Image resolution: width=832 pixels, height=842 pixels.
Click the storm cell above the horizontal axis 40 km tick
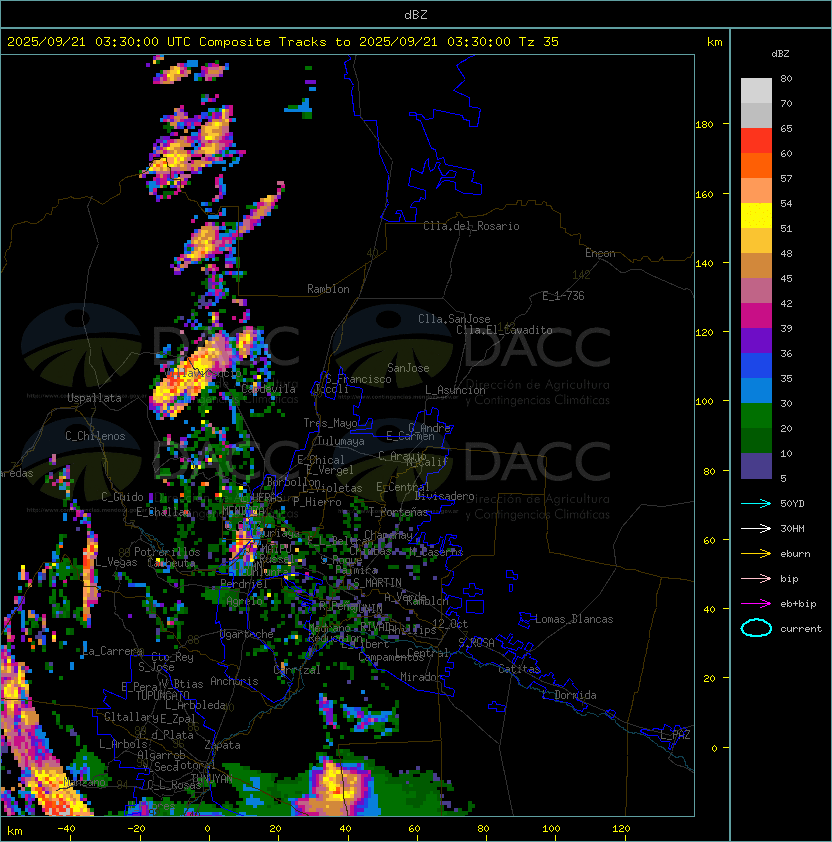pyautogui.click(x=337, y=786)
